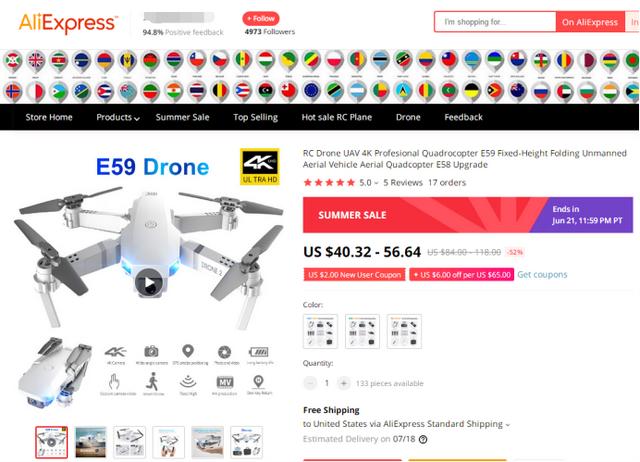Select the third color option

pyautogui.click(x=404, y=331)
